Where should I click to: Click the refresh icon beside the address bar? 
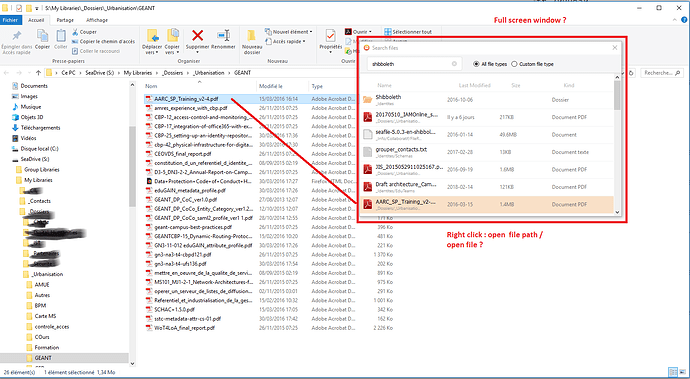click(631, 73)
